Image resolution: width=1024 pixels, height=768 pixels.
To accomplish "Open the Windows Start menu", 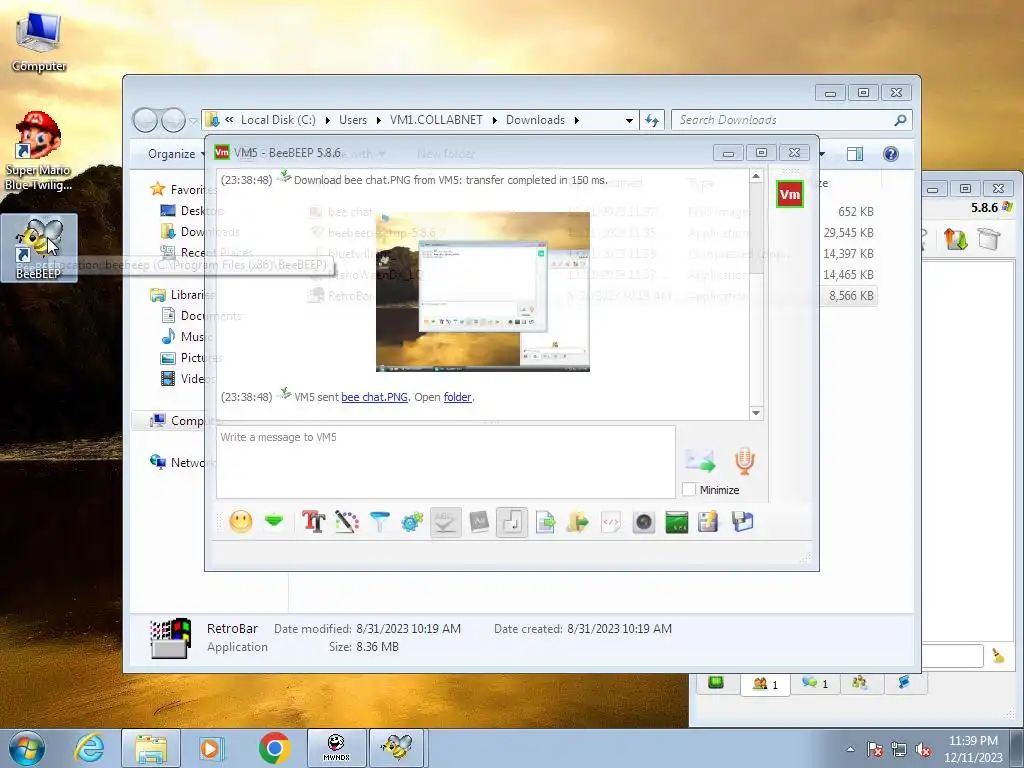I will pyautogui.click(x=26, y=748).
